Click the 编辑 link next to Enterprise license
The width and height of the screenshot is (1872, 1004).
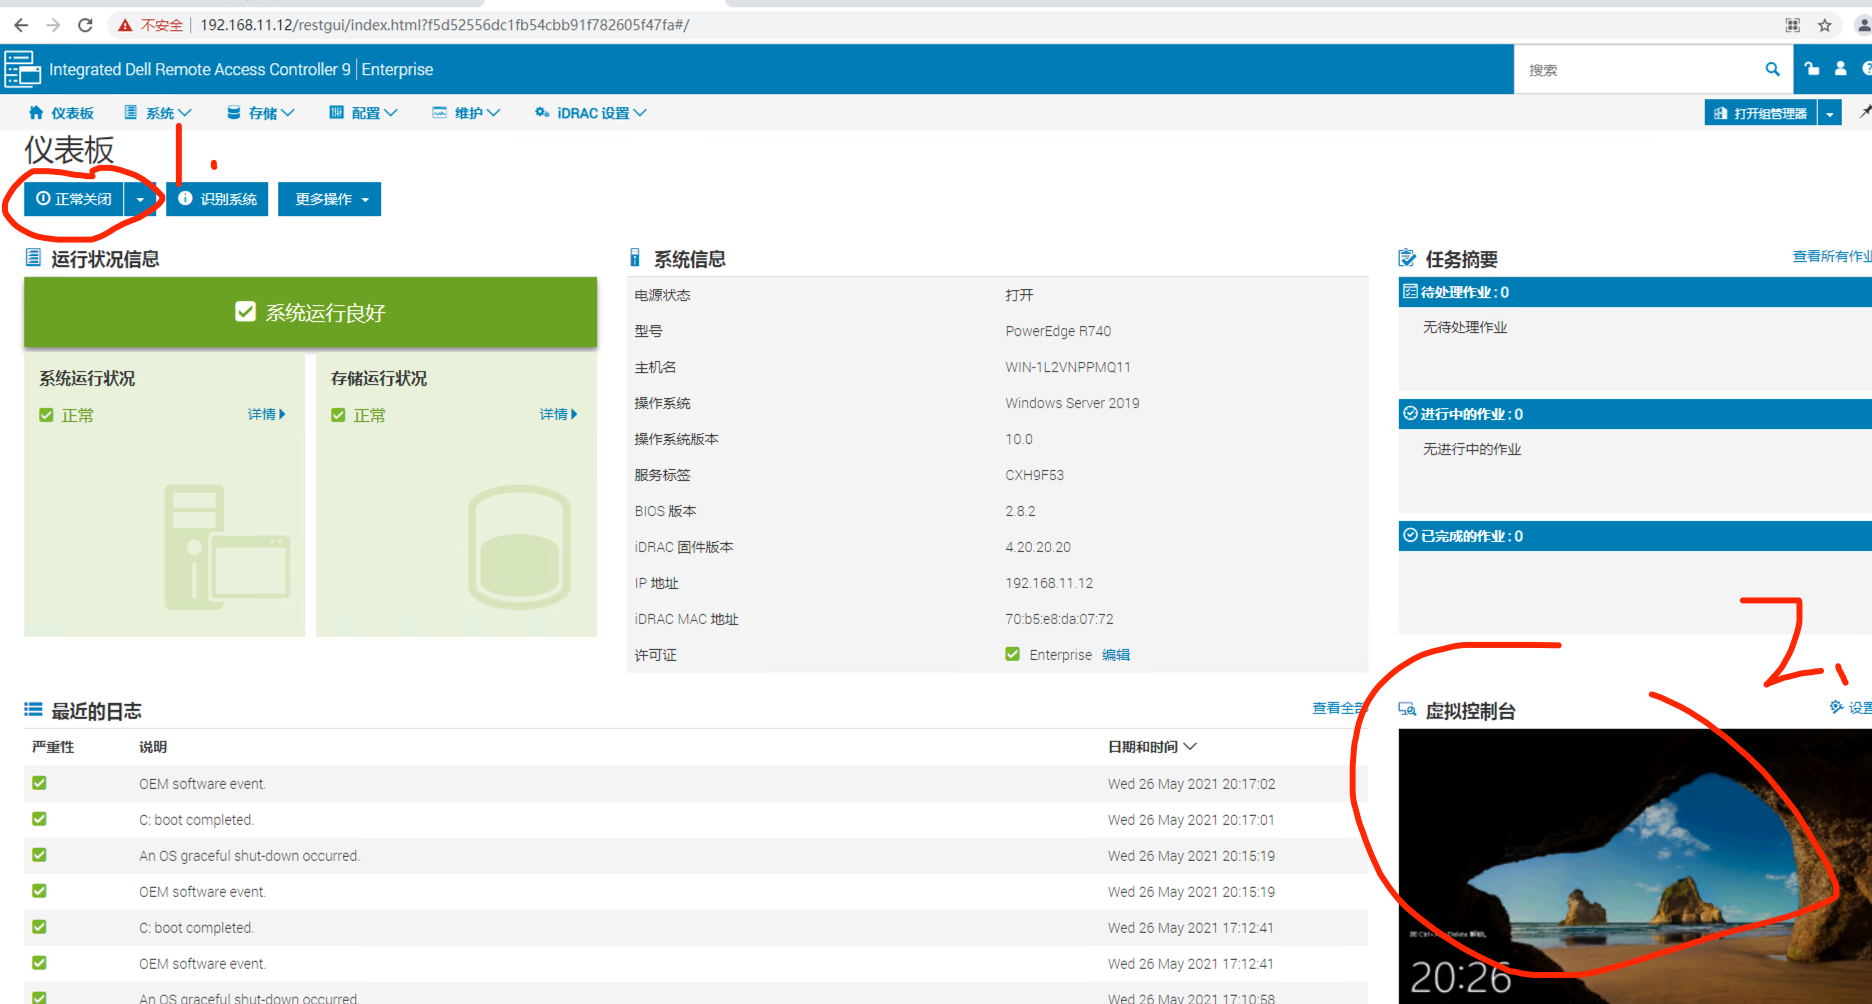pyautogui.click(x=1116, y=655)
